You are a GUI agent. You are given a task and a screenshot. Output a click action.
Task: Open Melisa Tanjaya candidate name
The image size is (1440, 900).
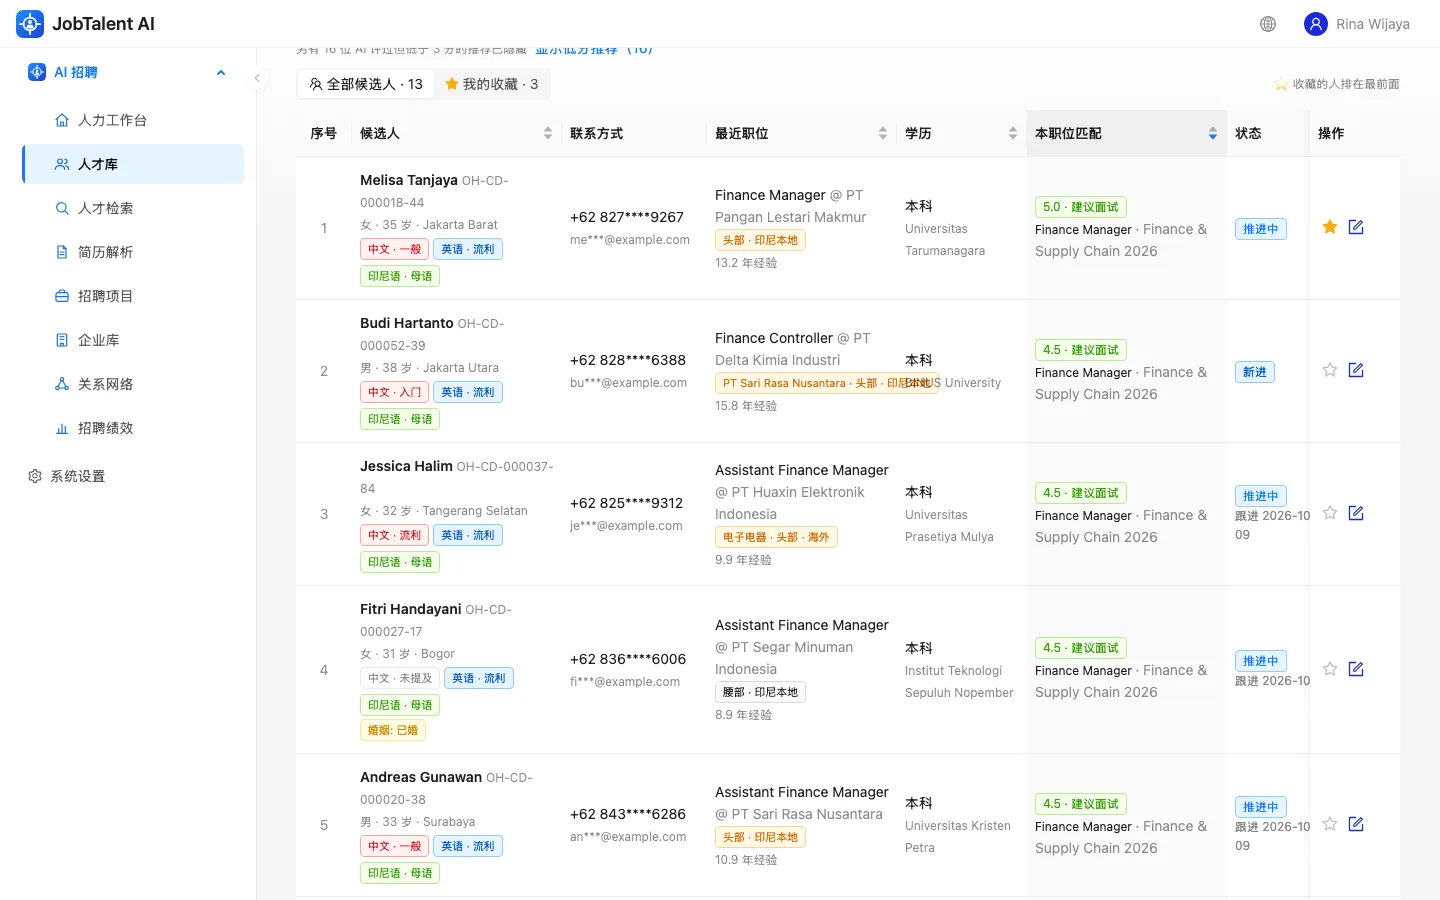[x=409, y=180]
